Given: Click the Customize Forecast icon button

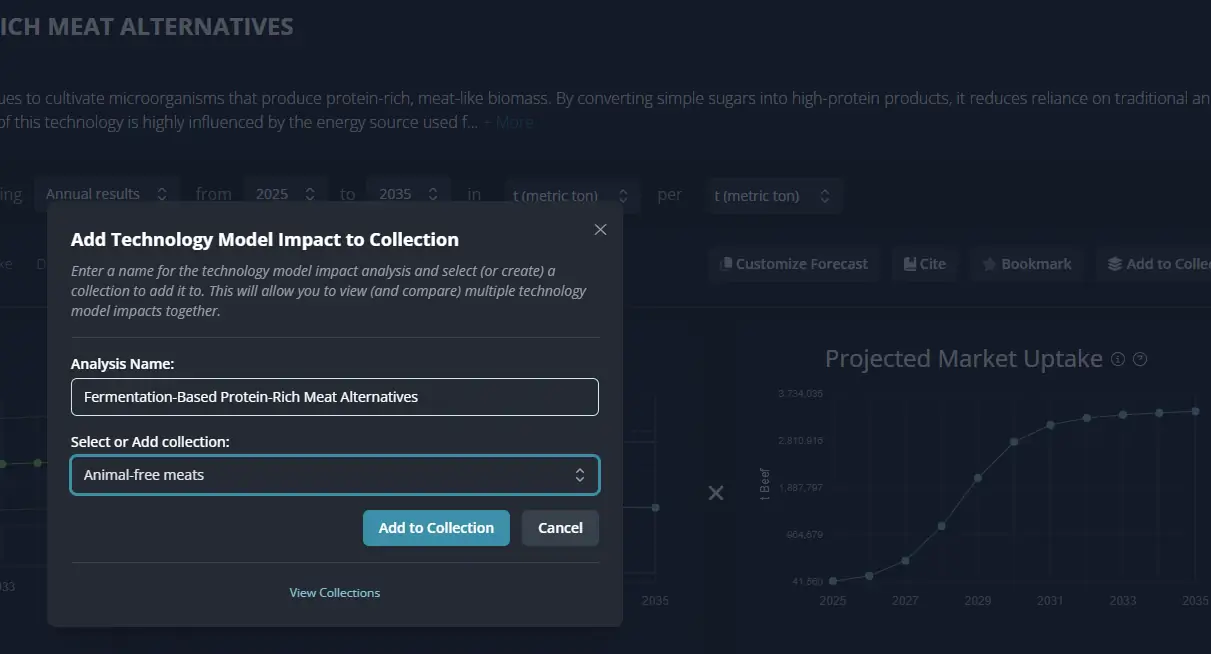Looking at the screenshot, I should [727, 265].
